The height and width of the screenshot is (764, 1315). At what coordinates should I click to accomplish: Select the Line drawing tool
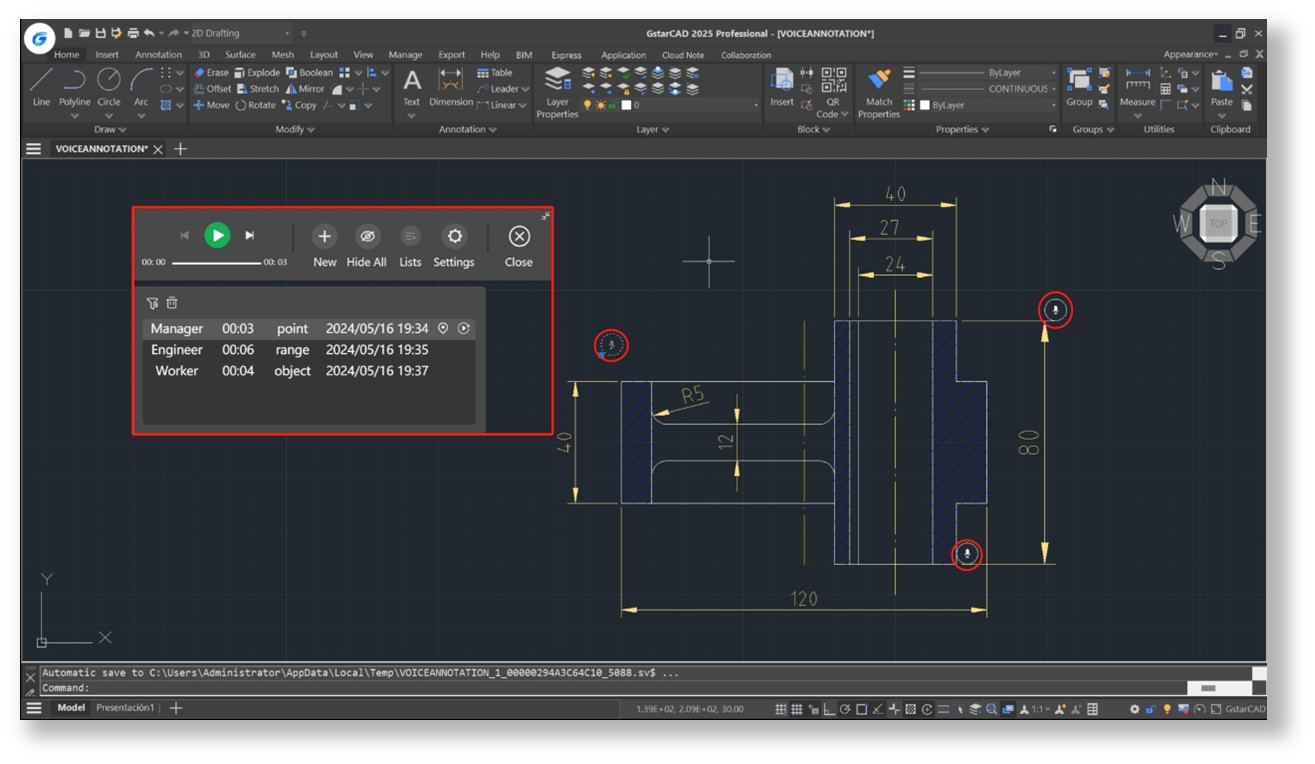coord(41,82)
